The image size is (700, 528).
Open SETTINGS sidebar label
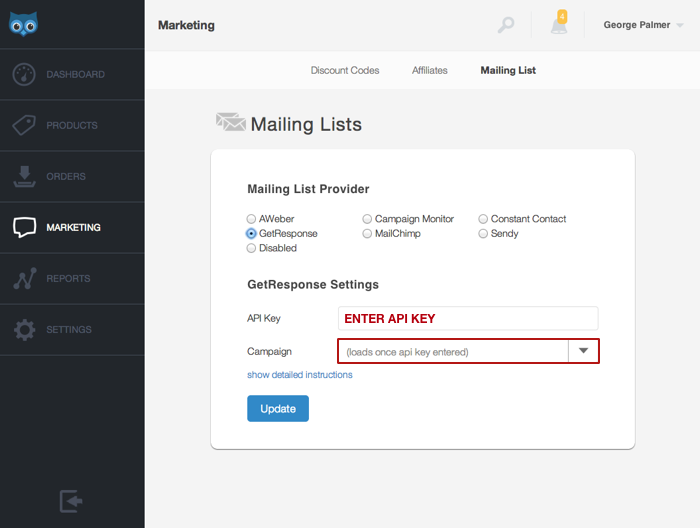pos(69,330)
